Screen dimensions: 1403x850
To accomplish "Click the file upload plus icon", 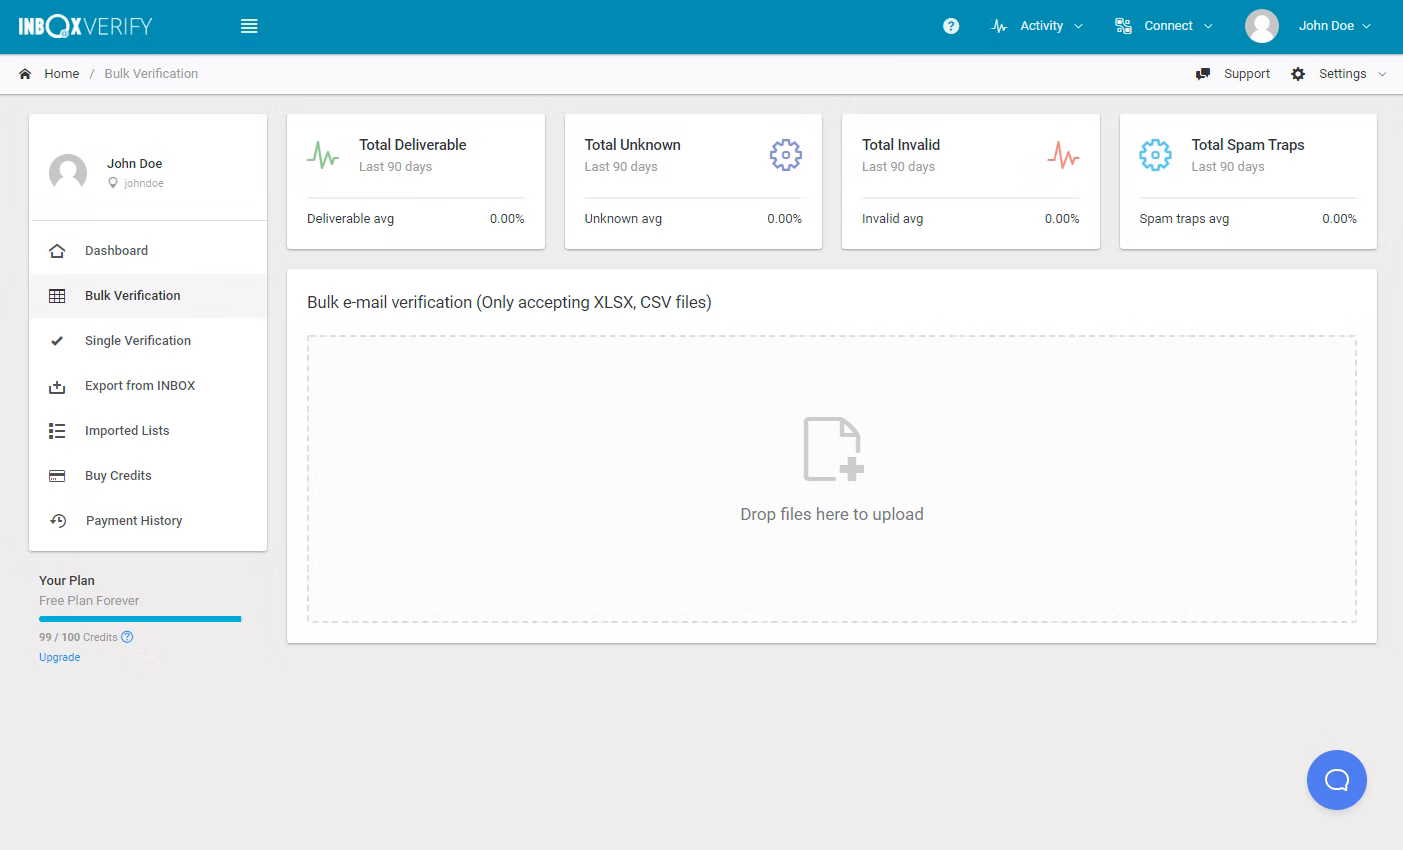I will [833, 449].
